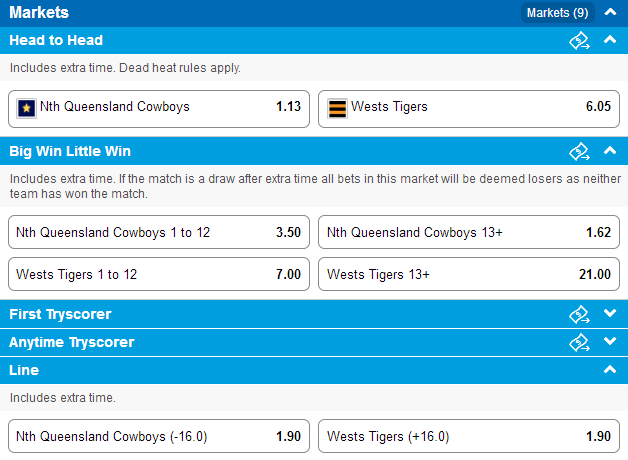Click Wests Tigers team logo
The image size is (628, 460).
tap(337, 108)
